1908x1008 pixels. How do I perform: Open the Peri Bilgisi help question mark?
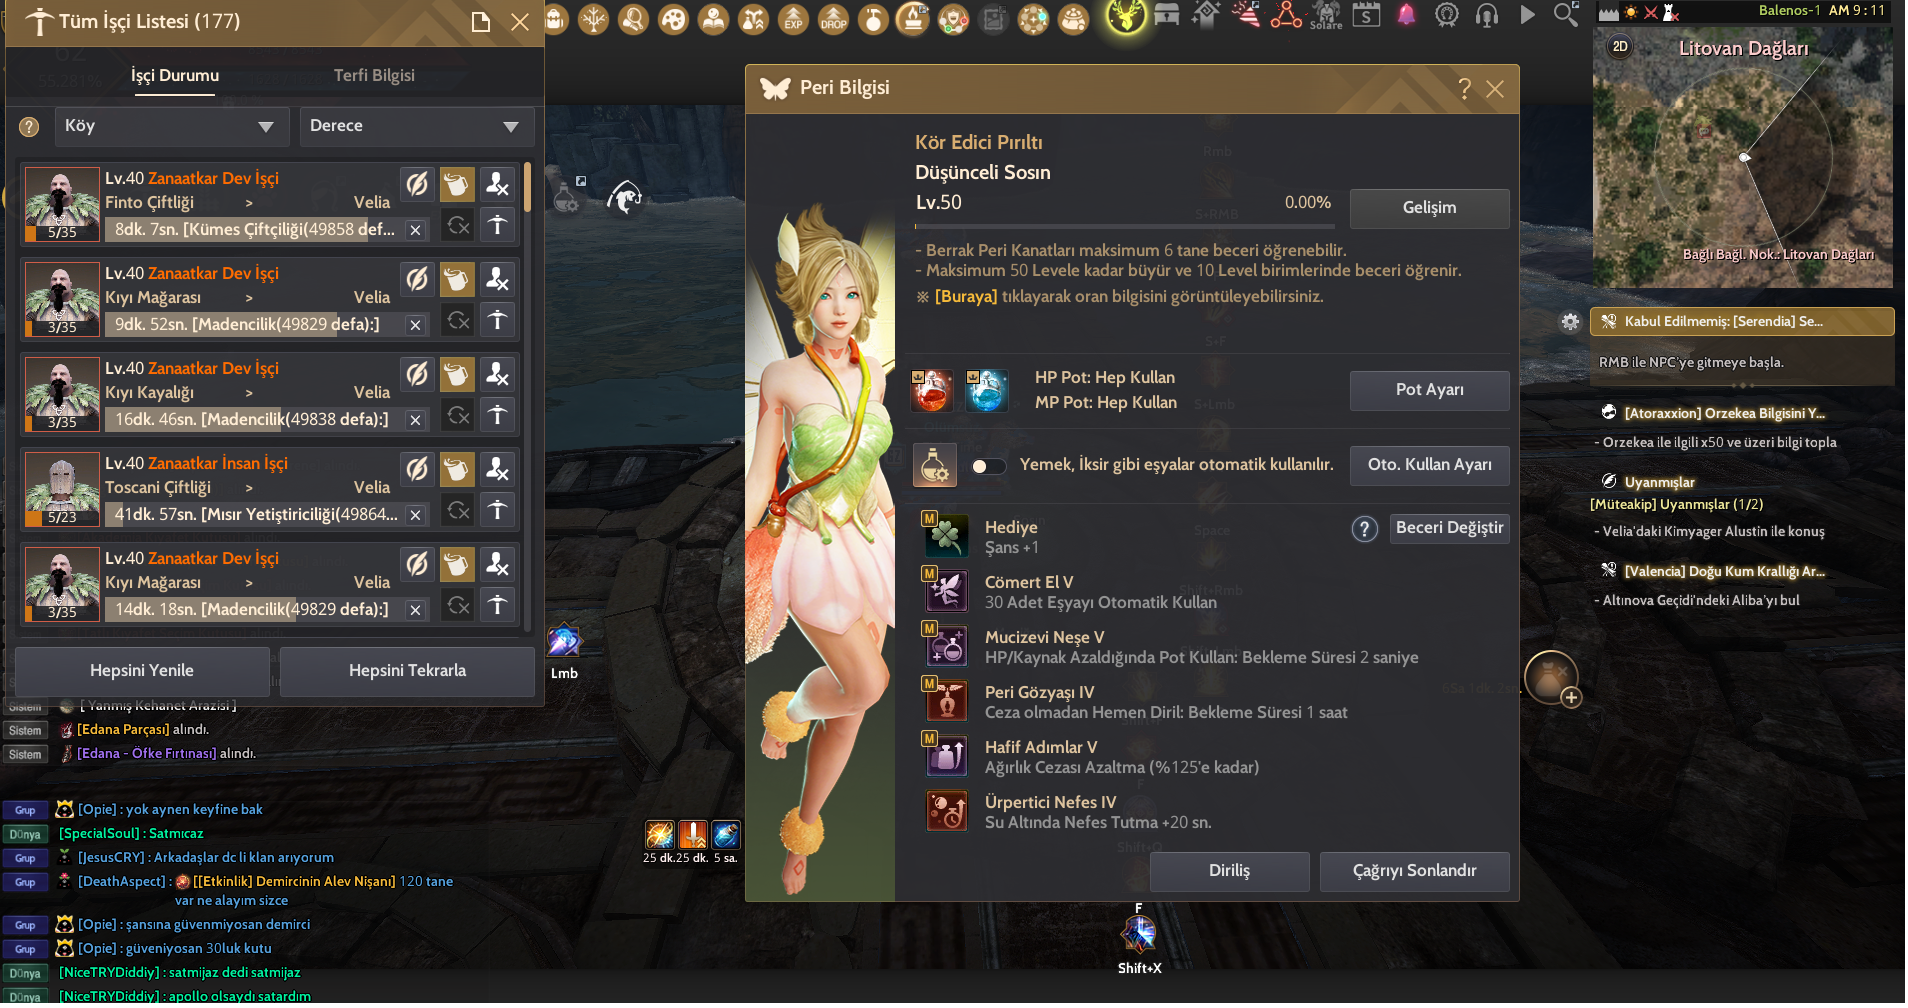click(1464, 89)
